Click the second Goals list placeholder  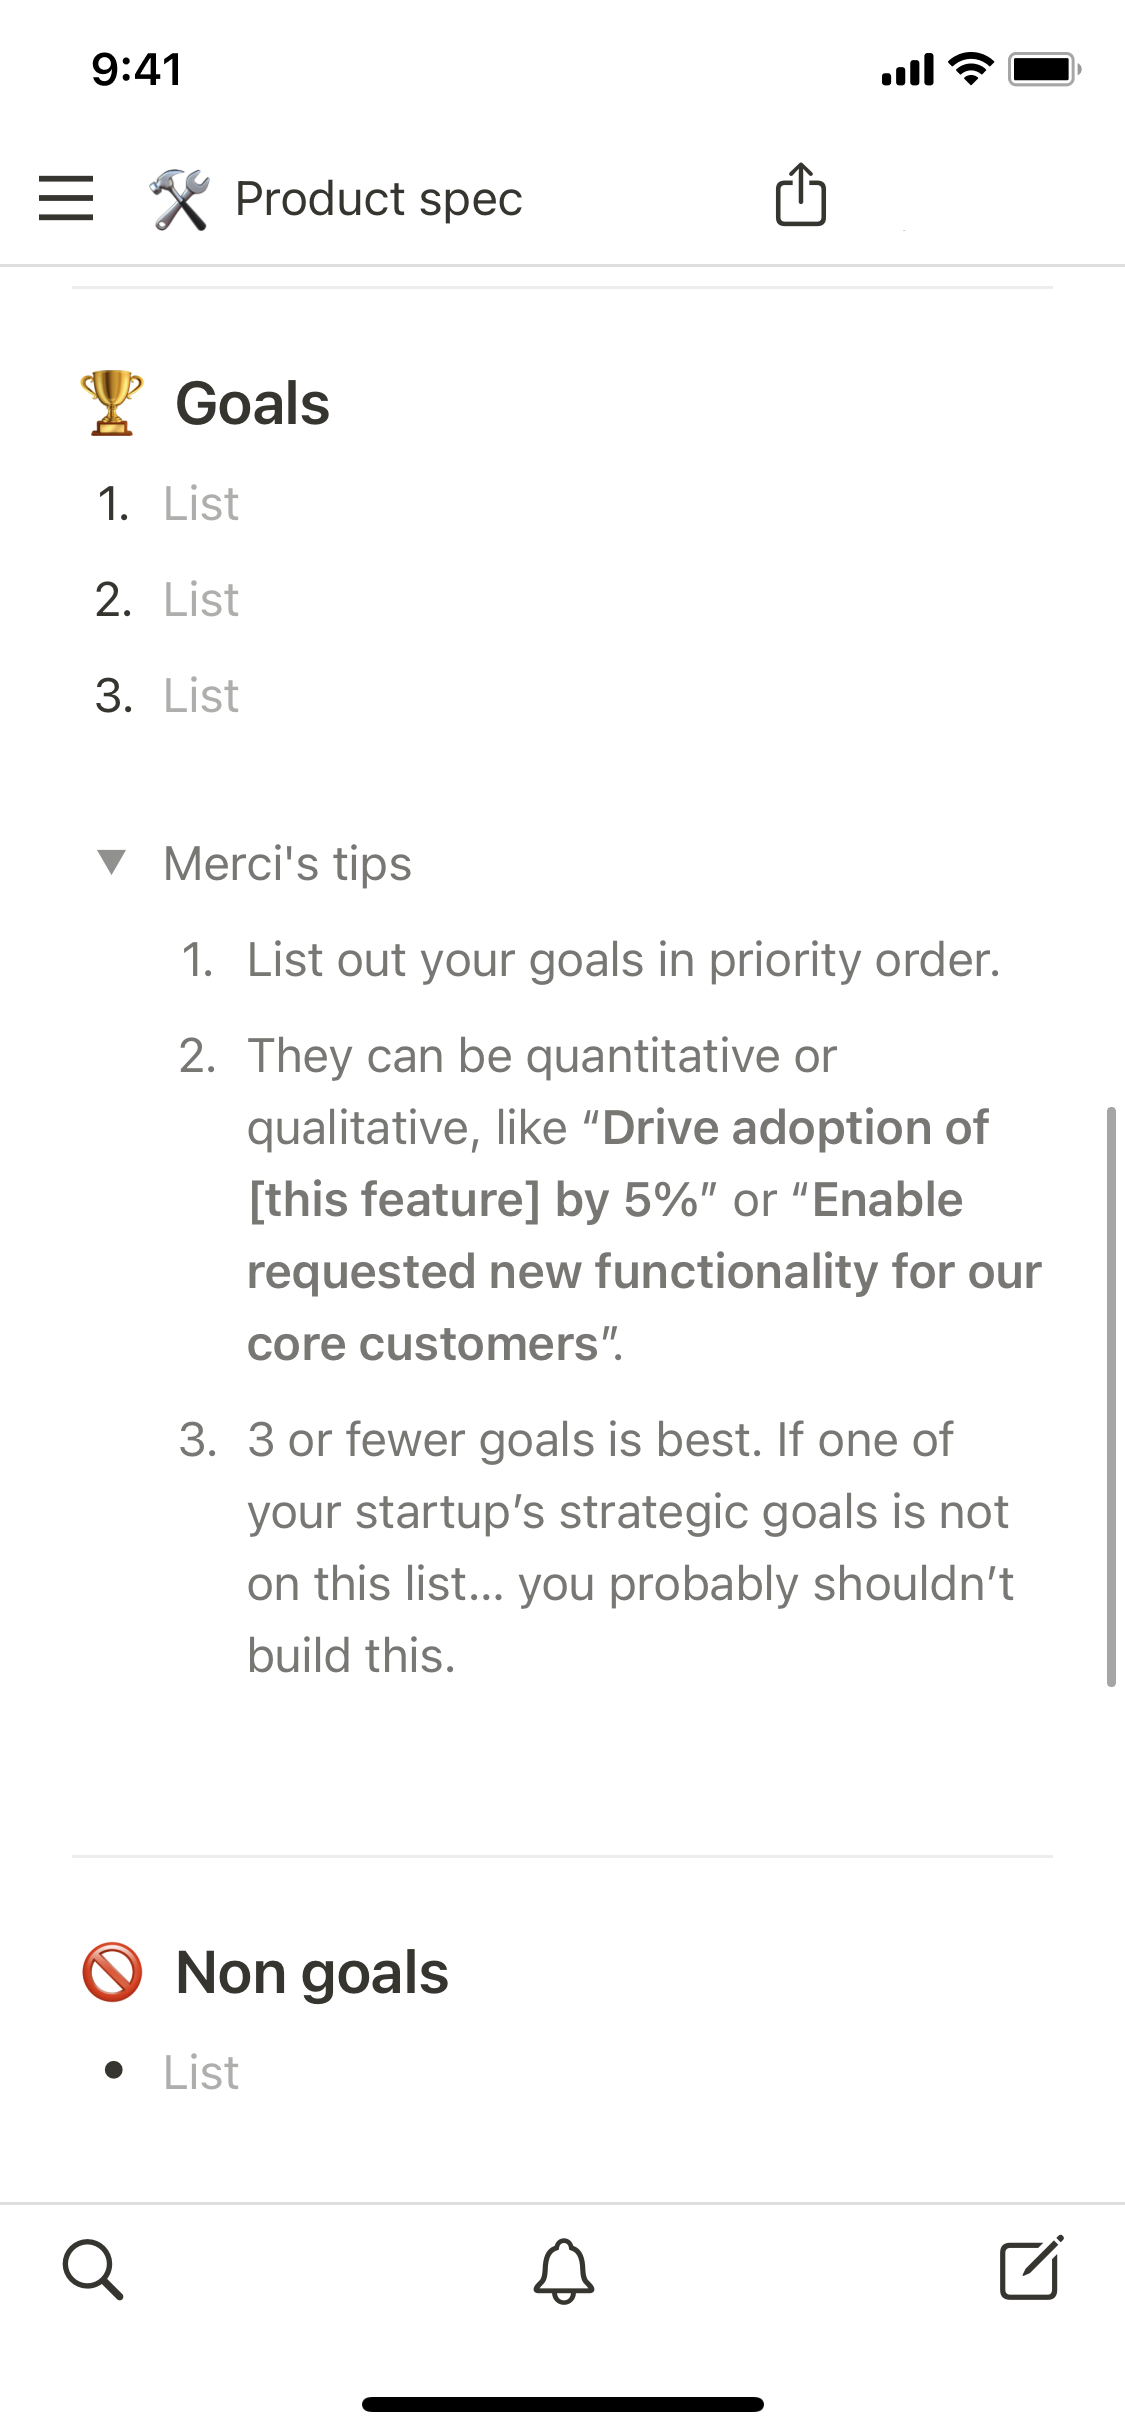201,600
